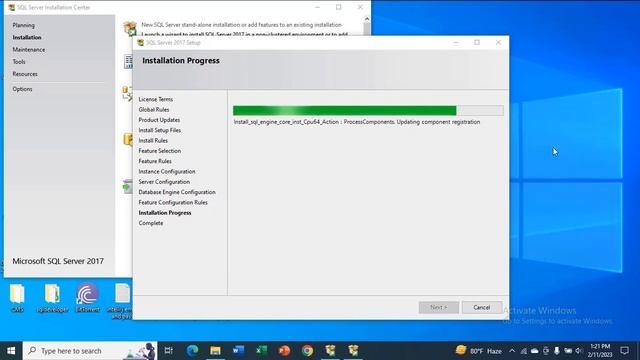
Task: Select the CMS folder on the desktop
Action: pos(17,298)
